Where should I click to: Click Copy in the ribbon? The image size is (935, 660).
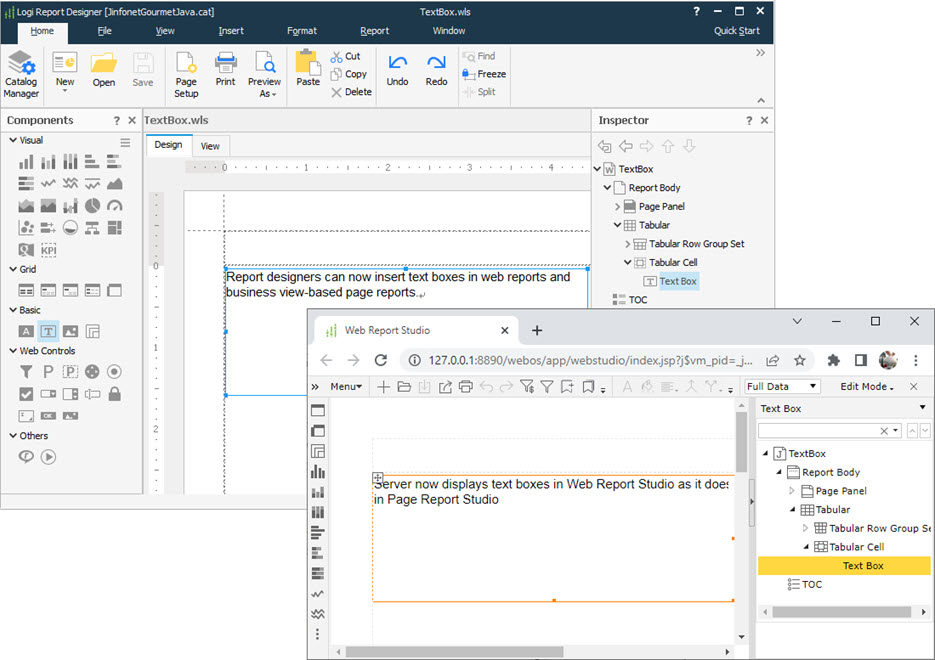(x=349, y=74)
